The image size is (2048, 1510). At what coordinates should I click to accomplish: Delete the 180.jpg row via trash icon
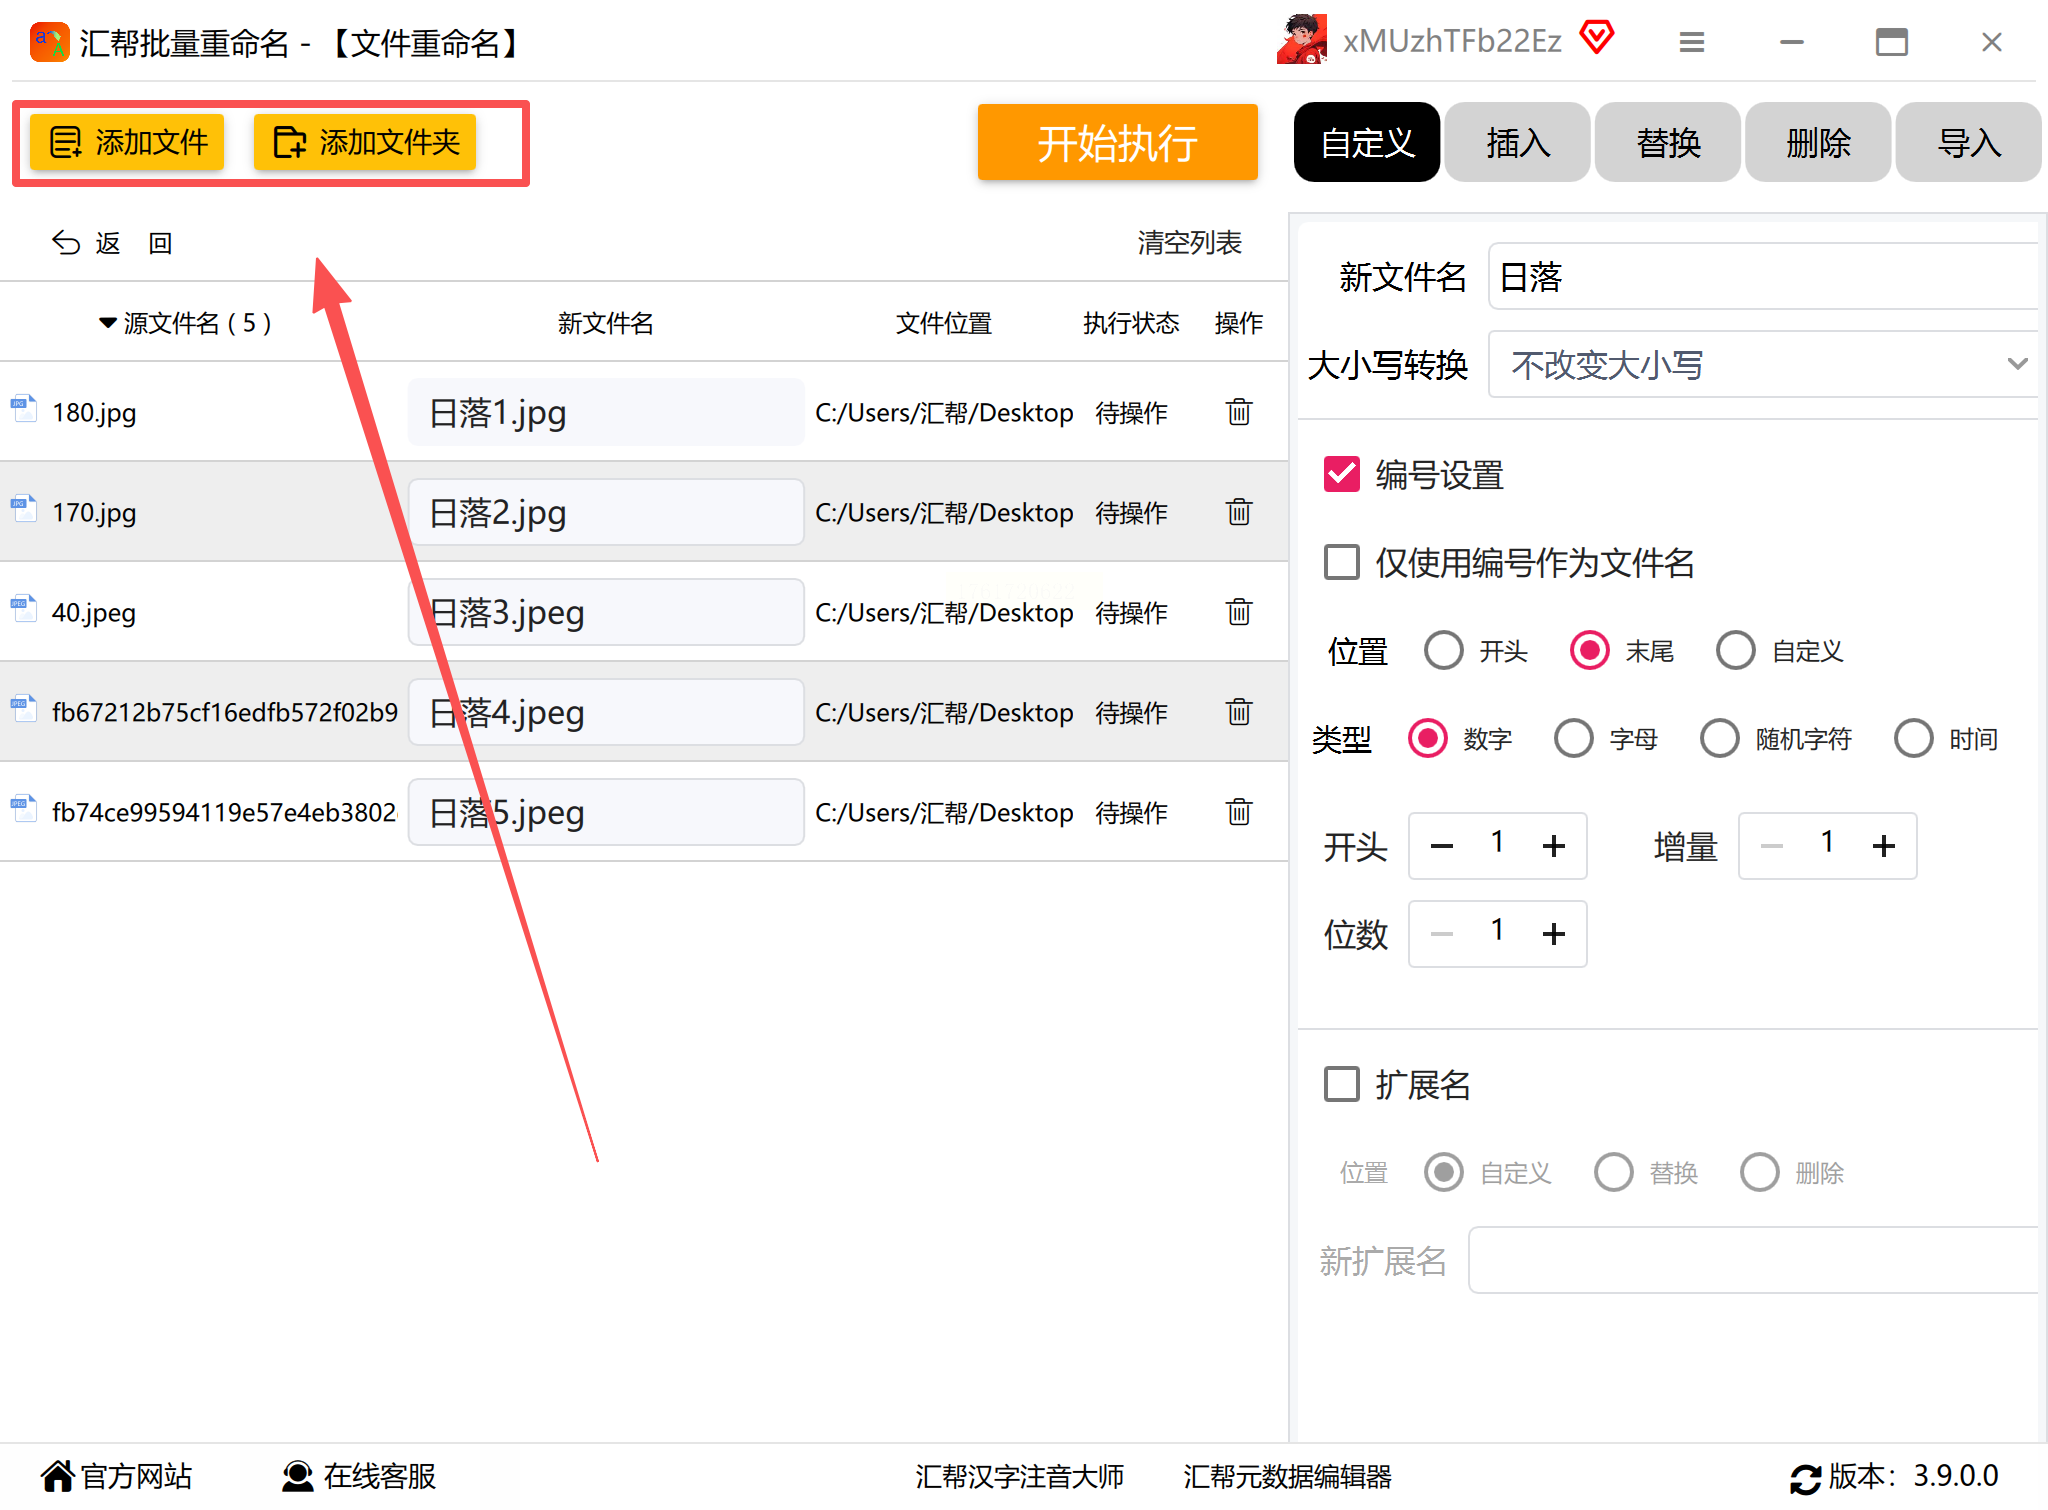[x=1238, y=412]
